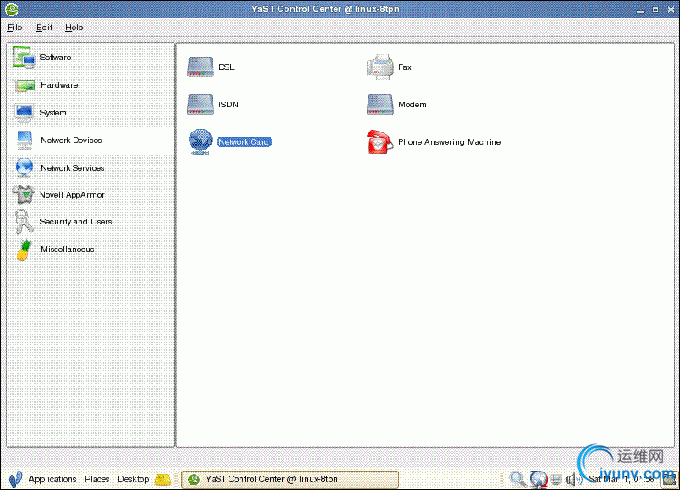Open the Applications panel menu
Screen dimensions: 680x490
pos(52,479)
